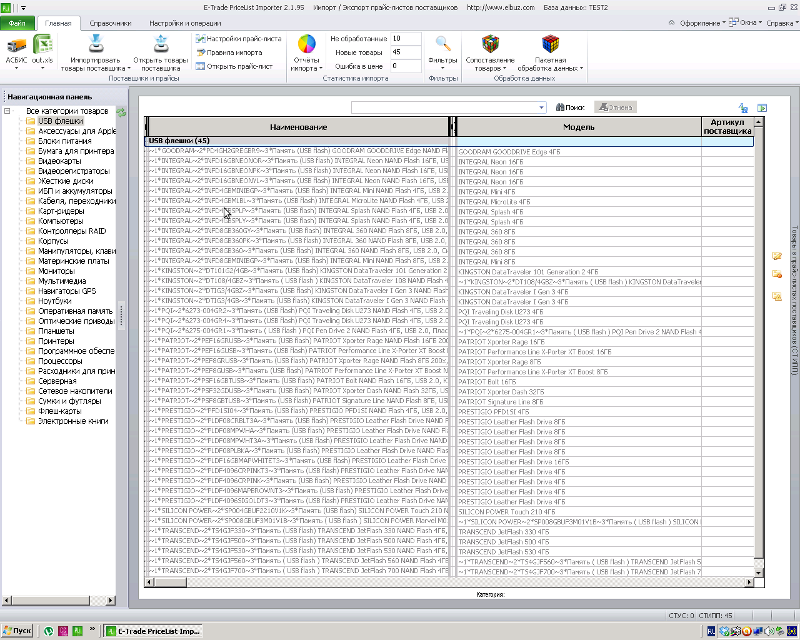This screenshot has width=800, height=640.
Task: Click the refresh icon beside category tree
Action: click(121, 112)
